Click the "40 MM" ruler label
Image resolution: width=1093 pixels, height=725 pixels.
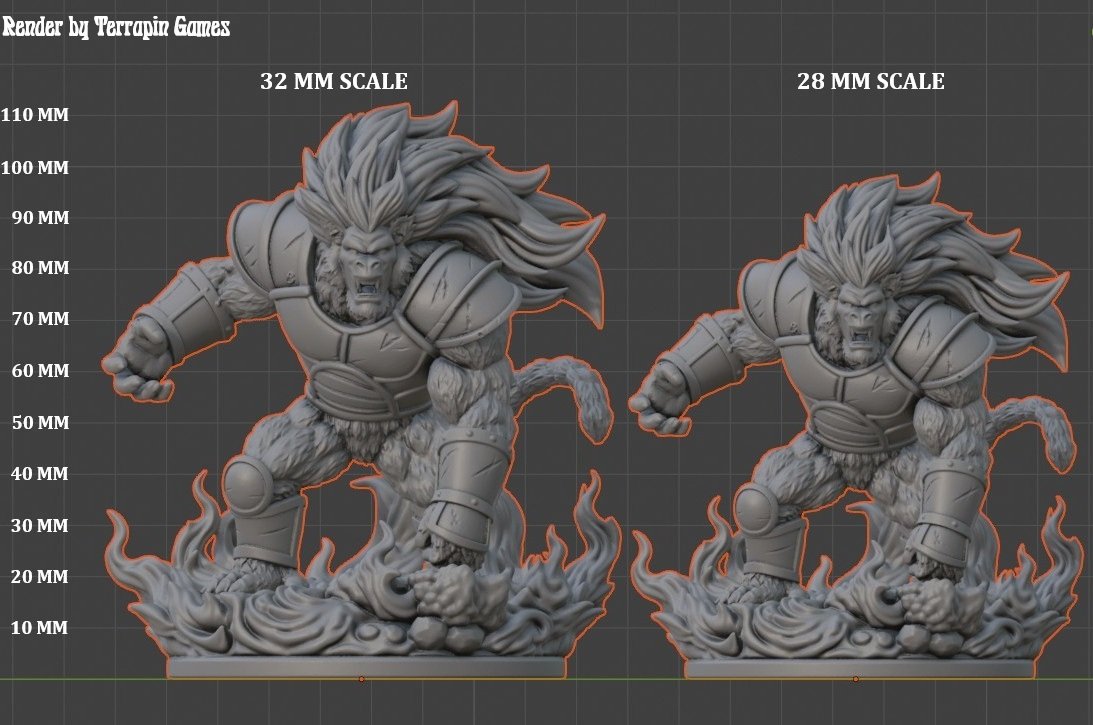(40, 473)
